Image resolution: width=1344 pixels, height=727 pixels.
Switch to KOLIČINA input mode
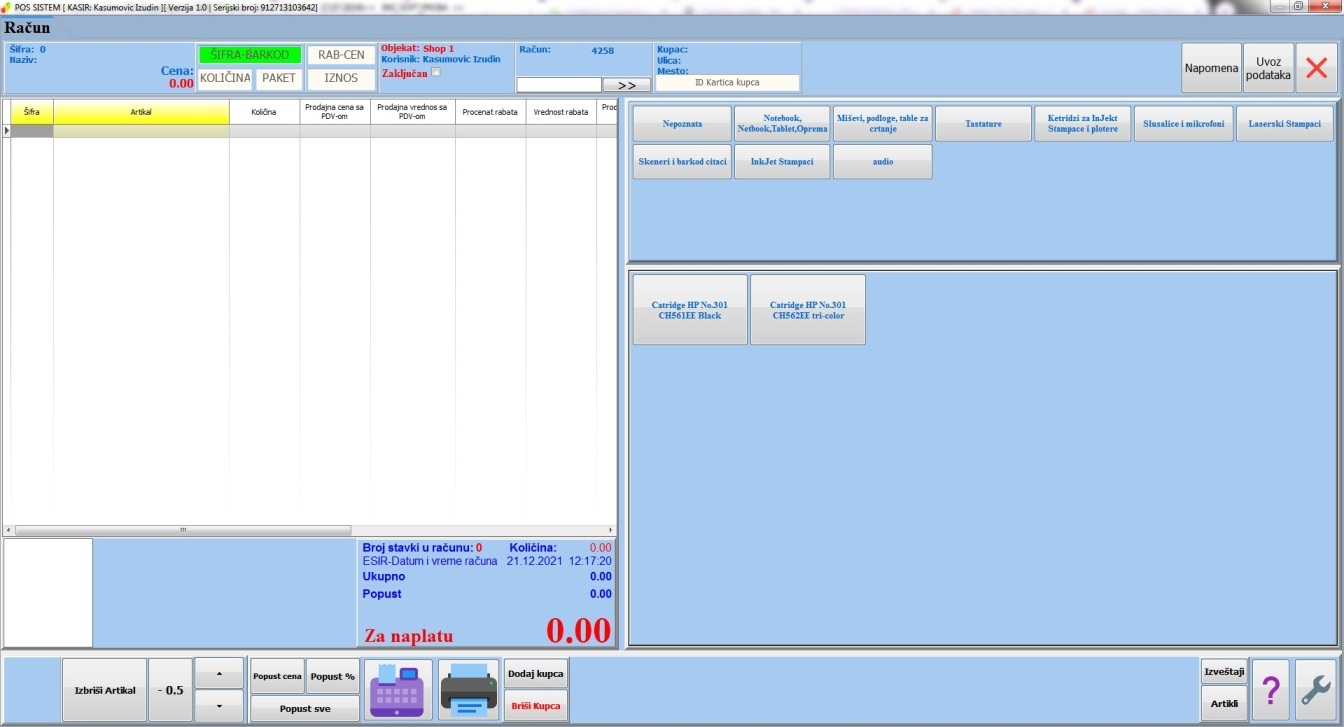point(224,78)
